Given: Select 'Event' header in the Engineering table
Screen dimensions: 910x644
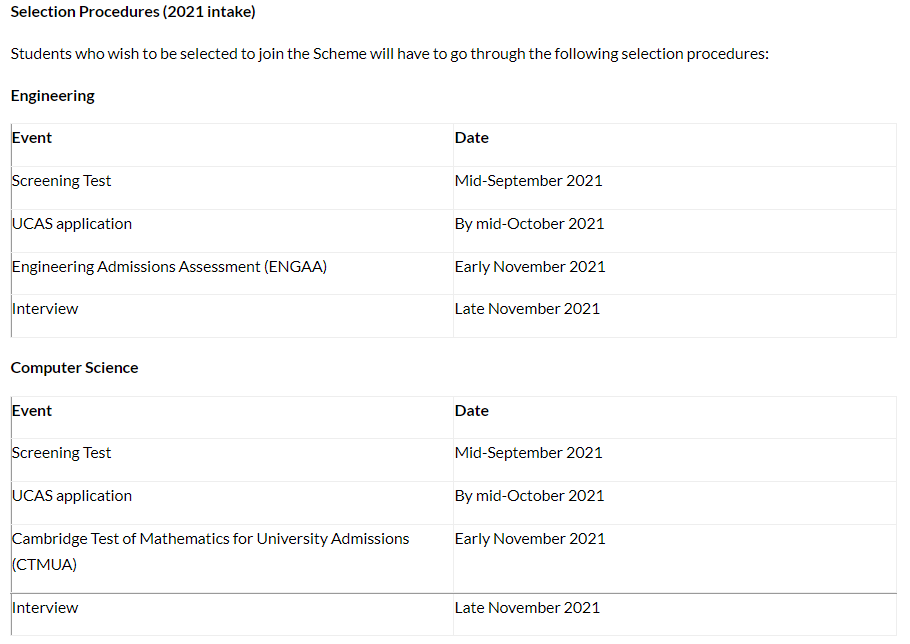Looking at the screenshot, I should click(x=32, y=138).
